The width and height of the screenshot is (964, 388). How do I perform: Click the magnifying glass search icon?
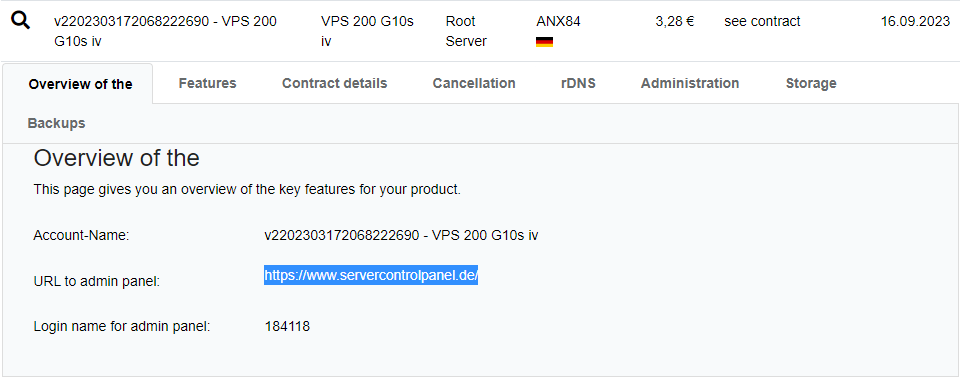pyautogui.click(x=21, y=21)
